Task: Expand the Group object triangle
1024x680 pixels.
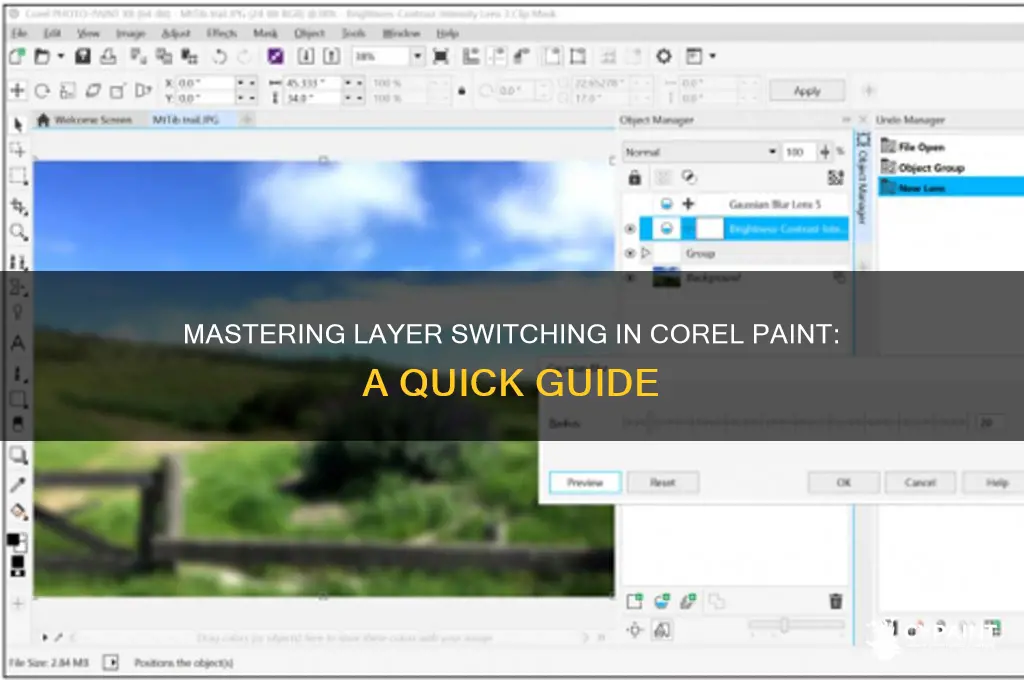Action: pyautogui.click(x=646, y=253)
